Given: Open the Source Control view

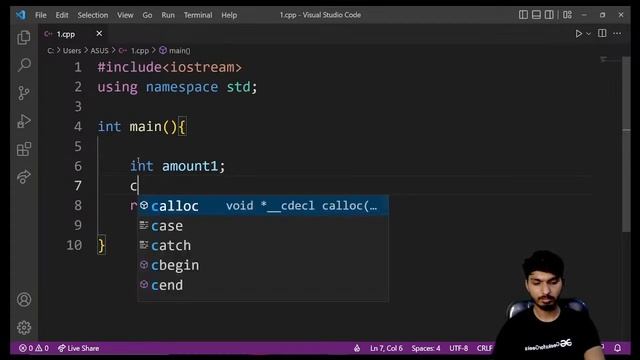Looking at the screenshot, I should 24,93.
